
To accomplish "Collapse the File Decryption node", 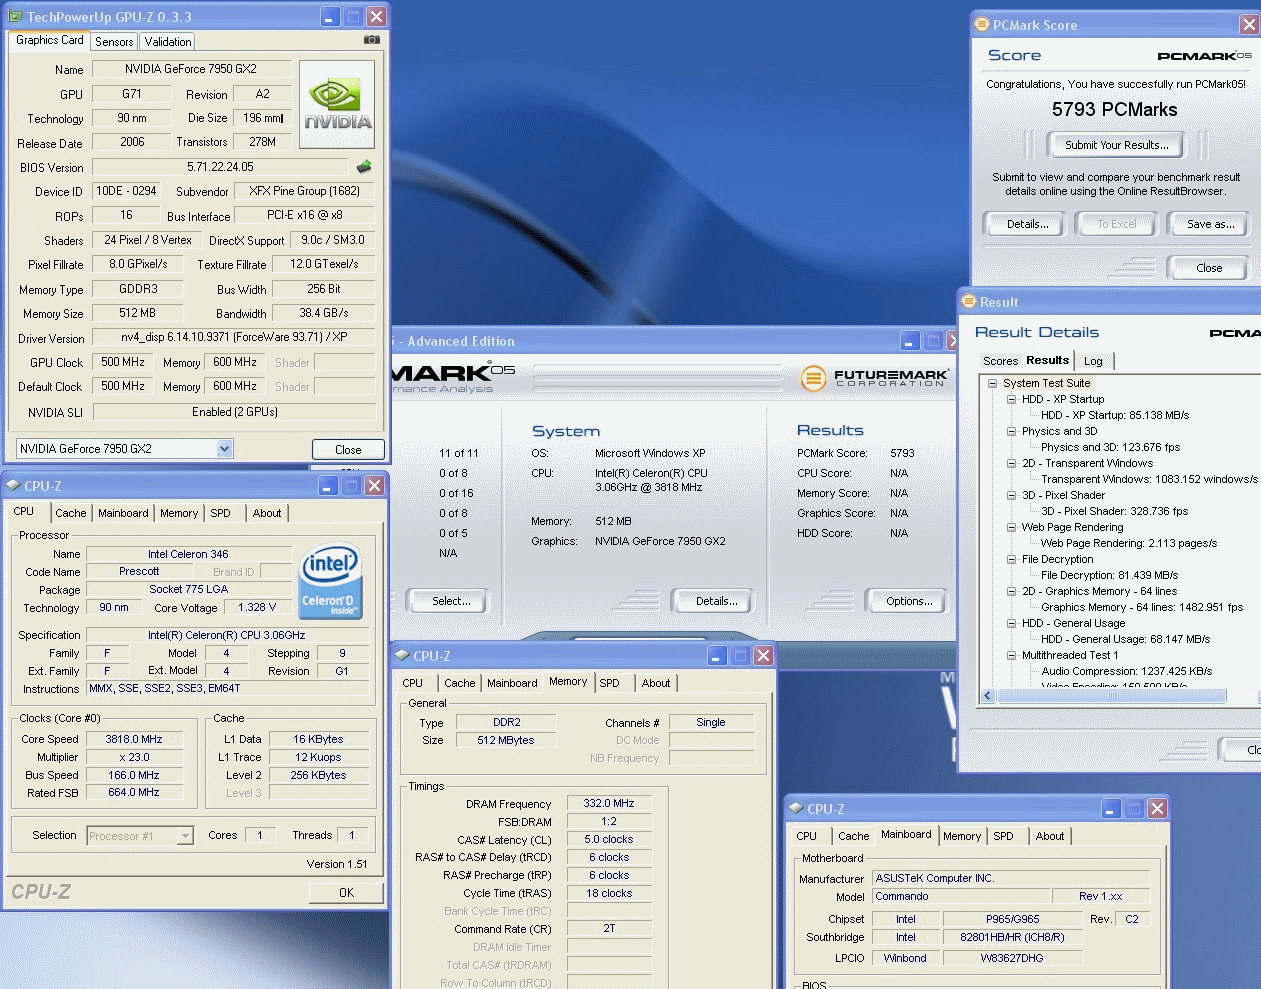I will [x=1011, y=559].
